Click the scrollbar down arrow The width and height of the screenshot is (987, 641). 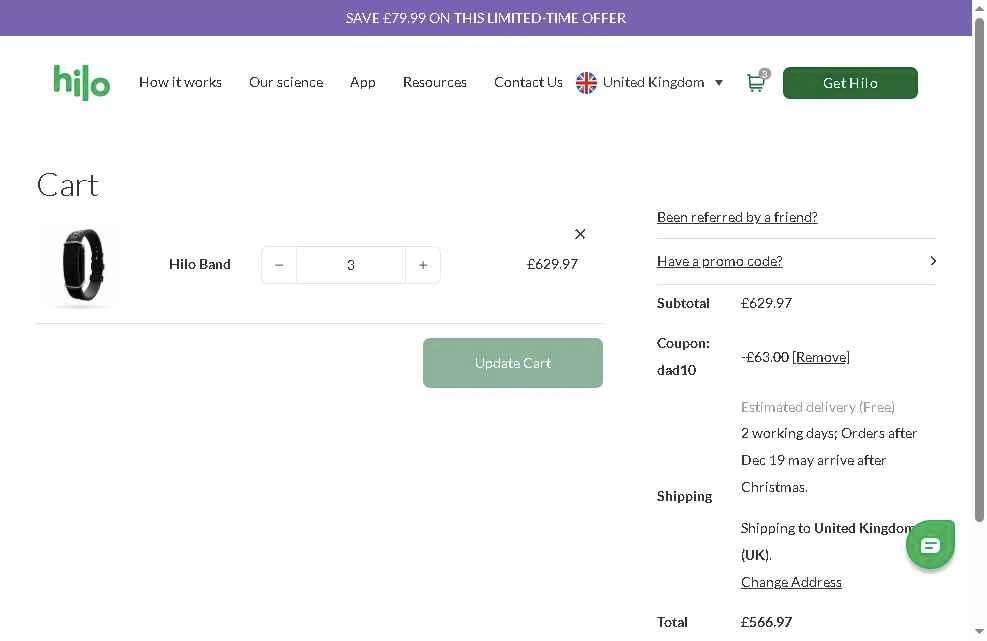(979, 632)
